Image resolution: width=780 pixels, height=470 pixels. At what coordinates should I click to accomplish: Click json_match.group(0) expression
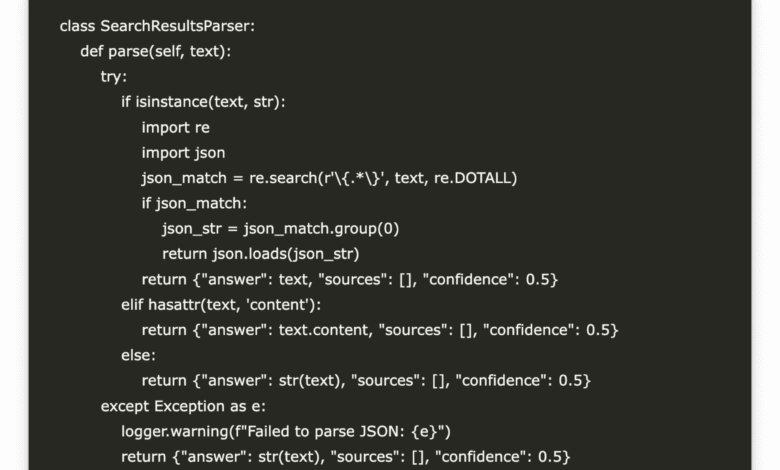321,228
